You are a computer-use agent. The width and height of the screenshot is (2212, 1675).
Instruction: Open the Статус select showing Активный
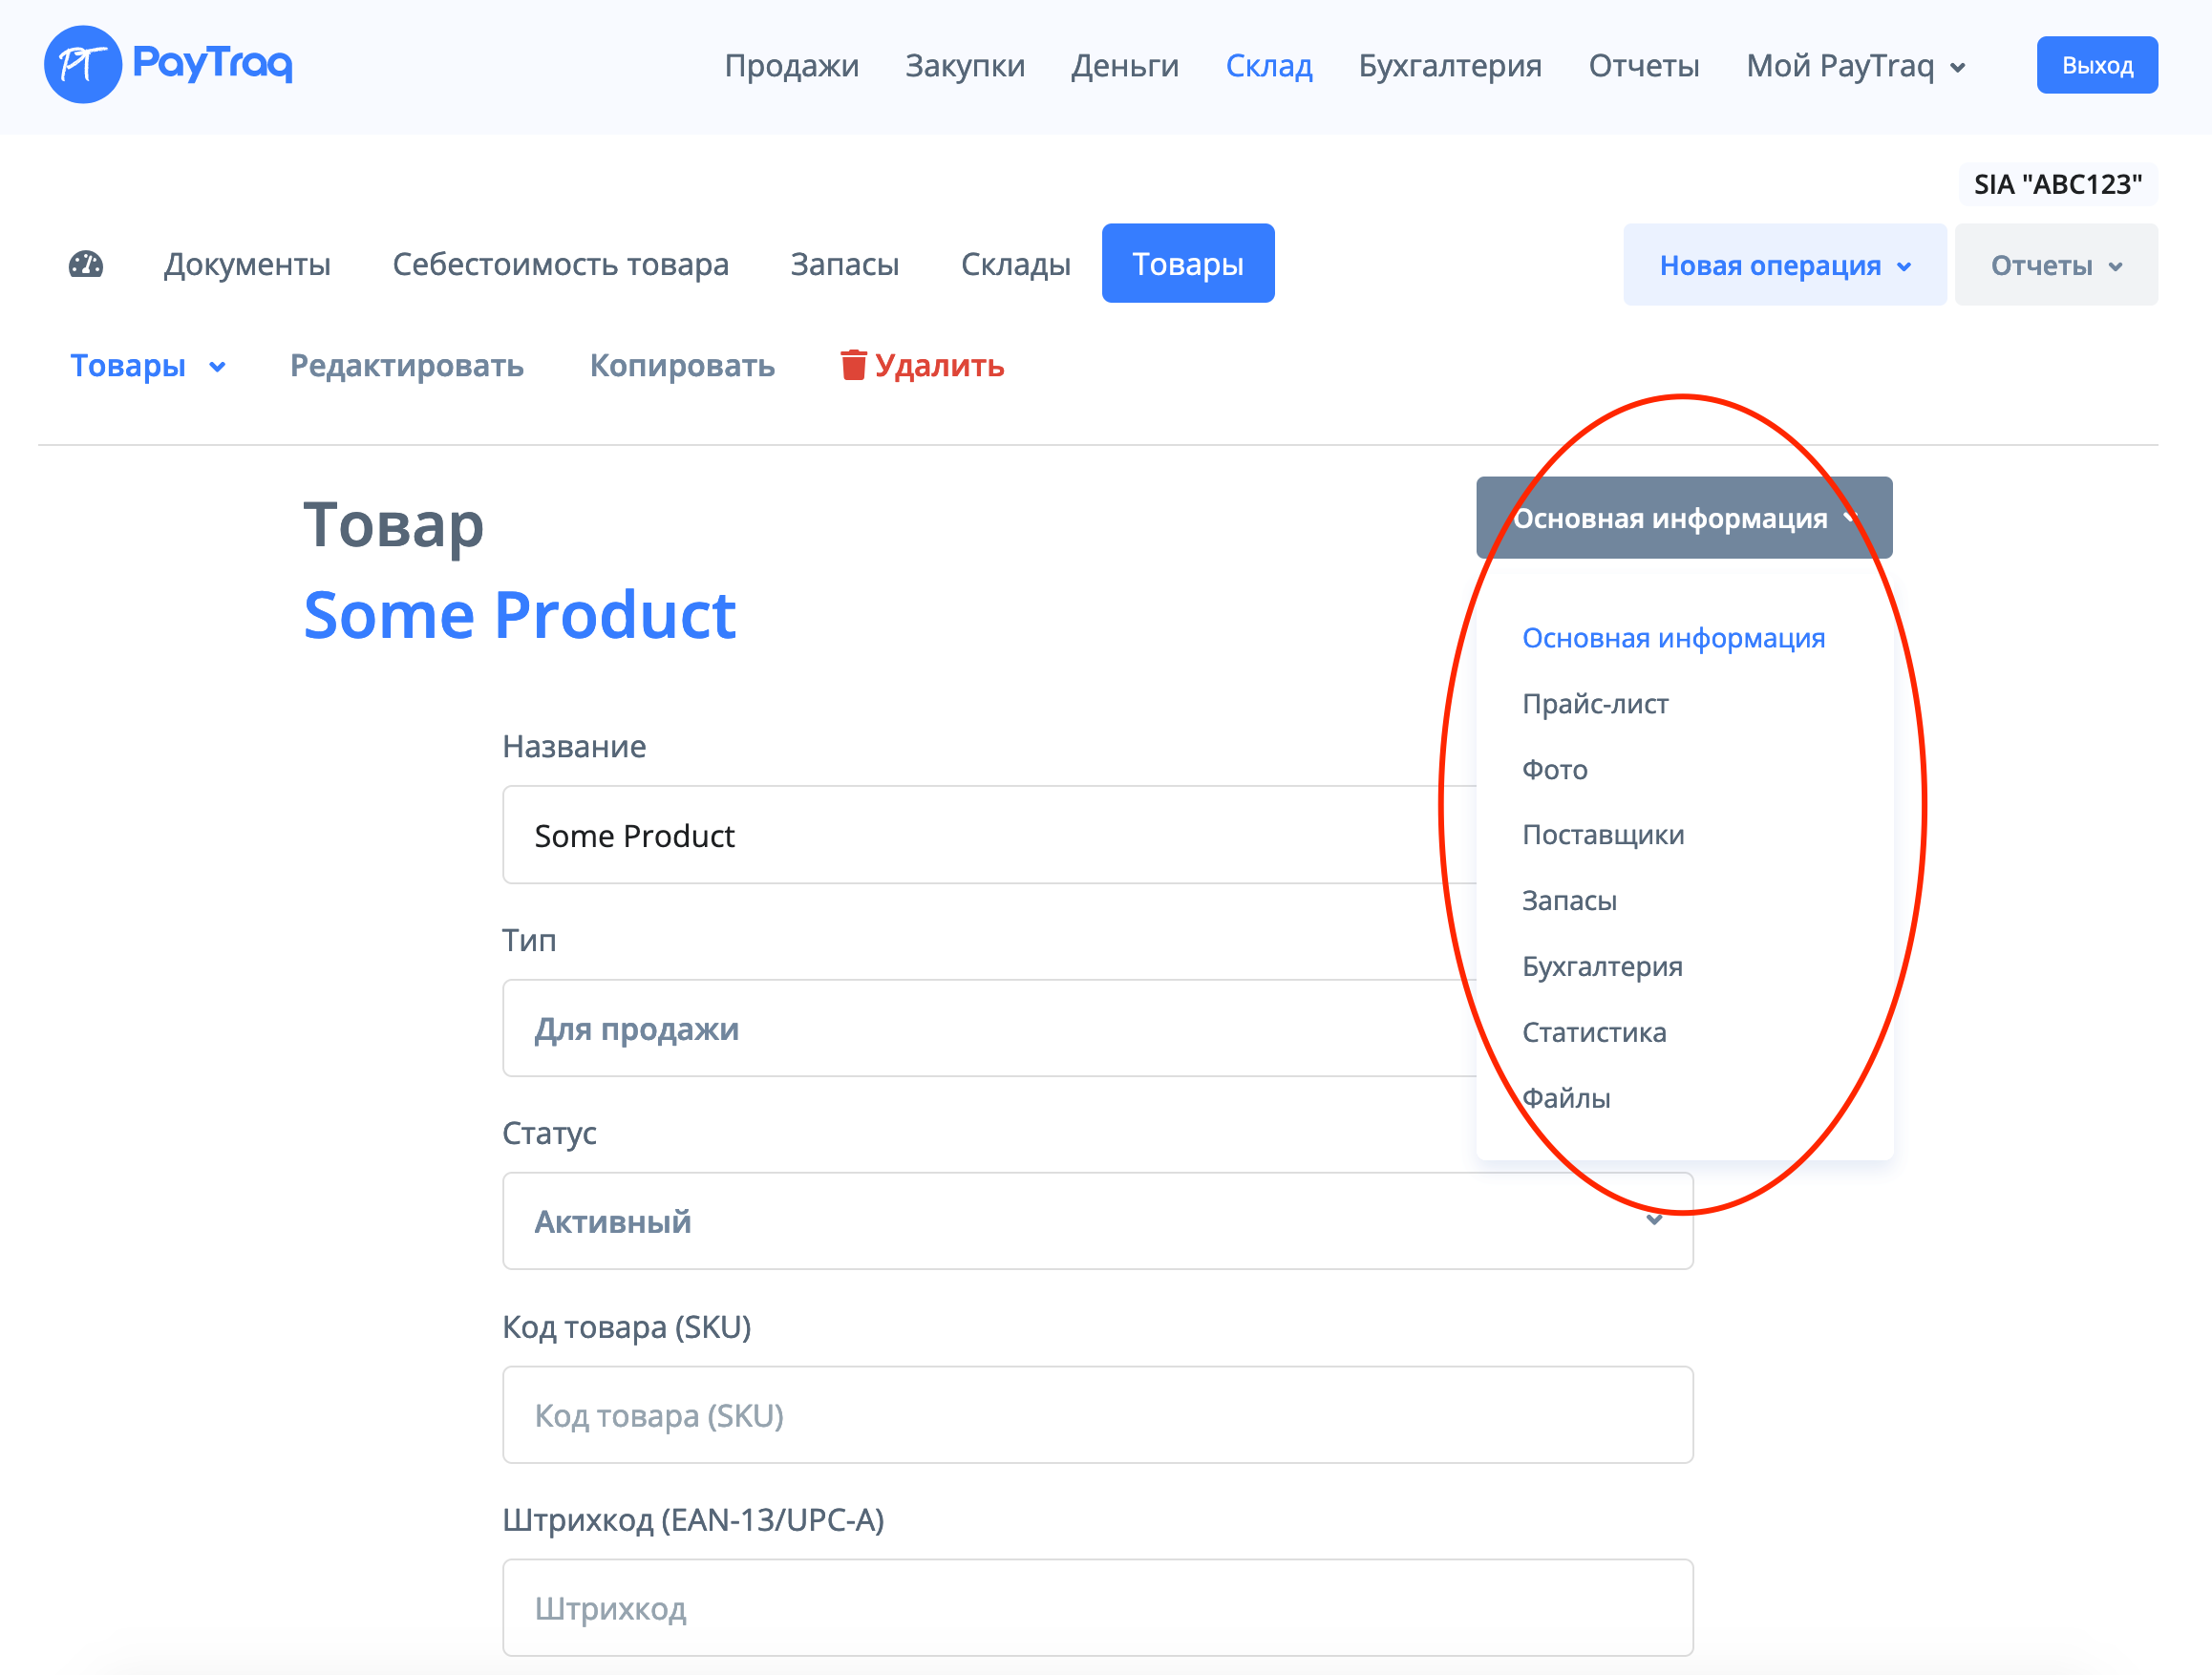[1096, 1221]
